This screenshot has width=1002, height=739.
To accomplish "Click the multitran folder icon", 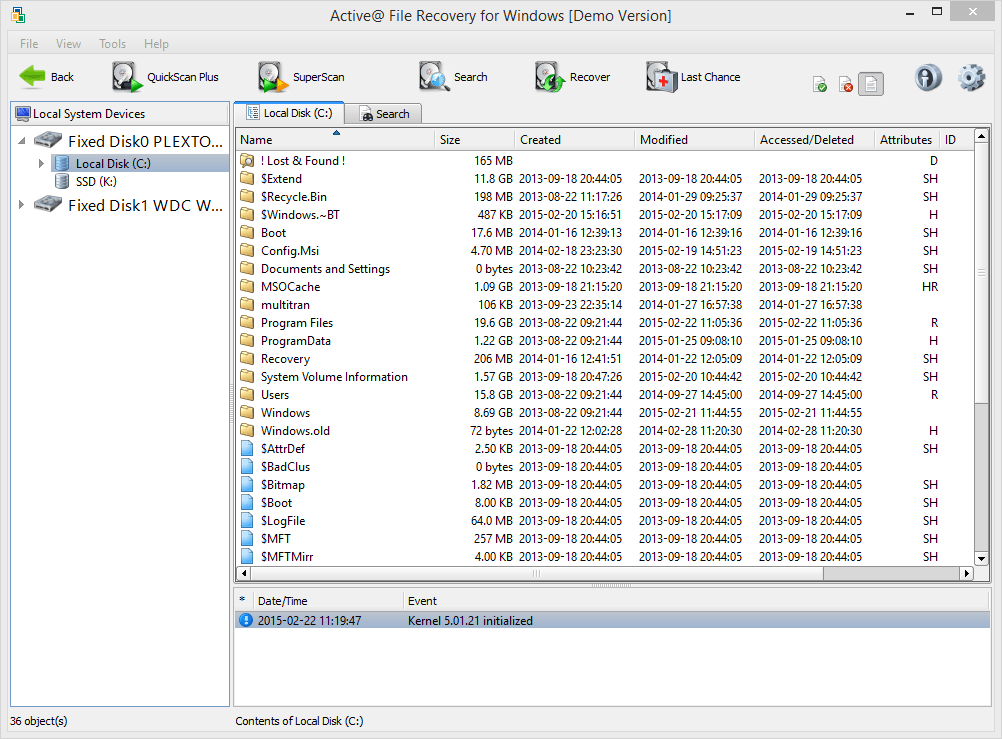I will 247,304.
